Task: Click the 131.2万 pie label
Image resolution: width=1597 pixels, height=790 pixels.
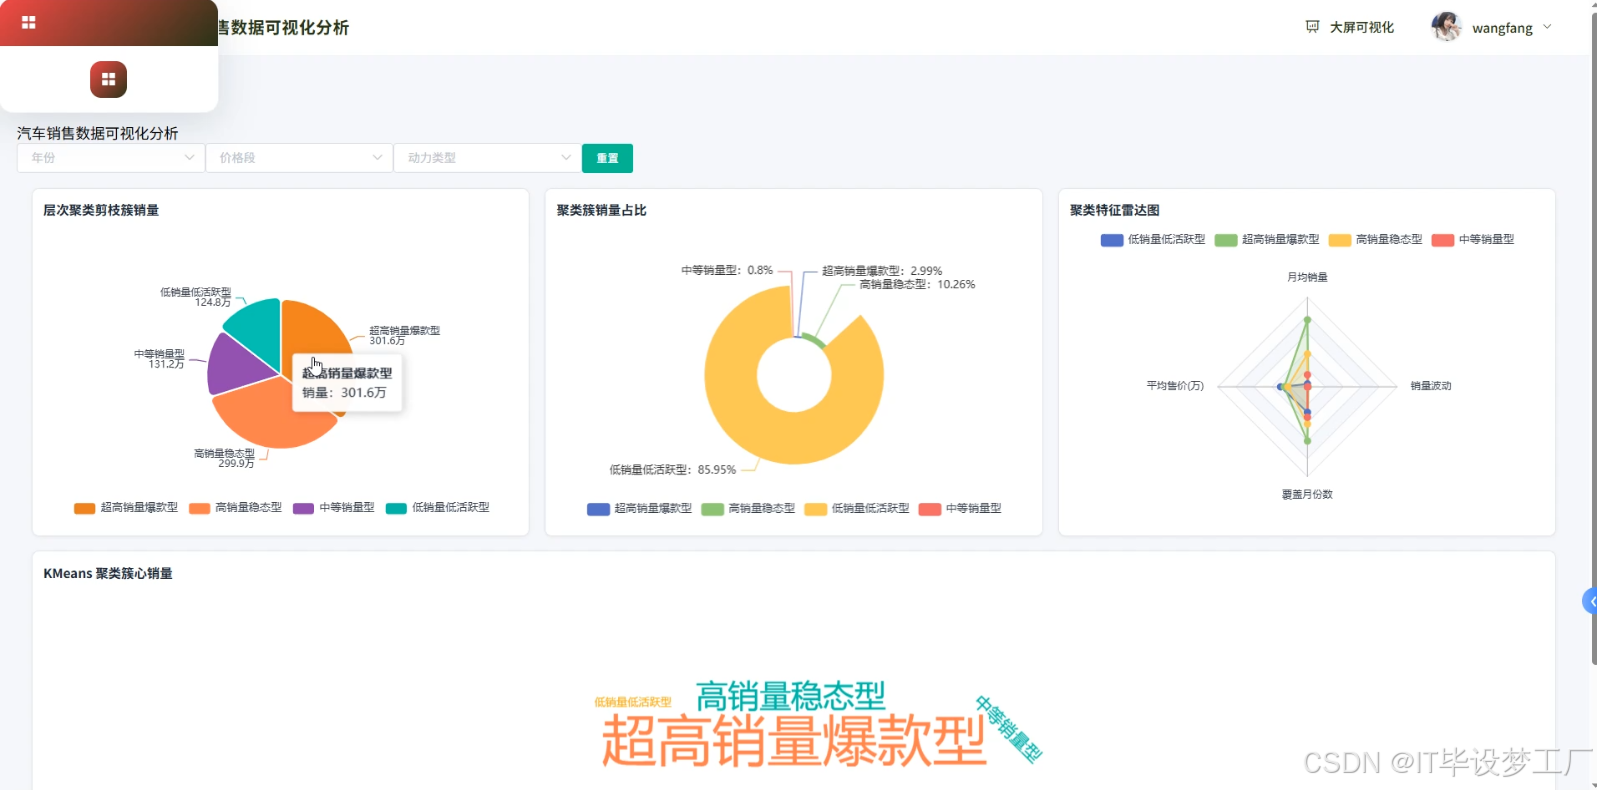Action: tap(166, 364)
